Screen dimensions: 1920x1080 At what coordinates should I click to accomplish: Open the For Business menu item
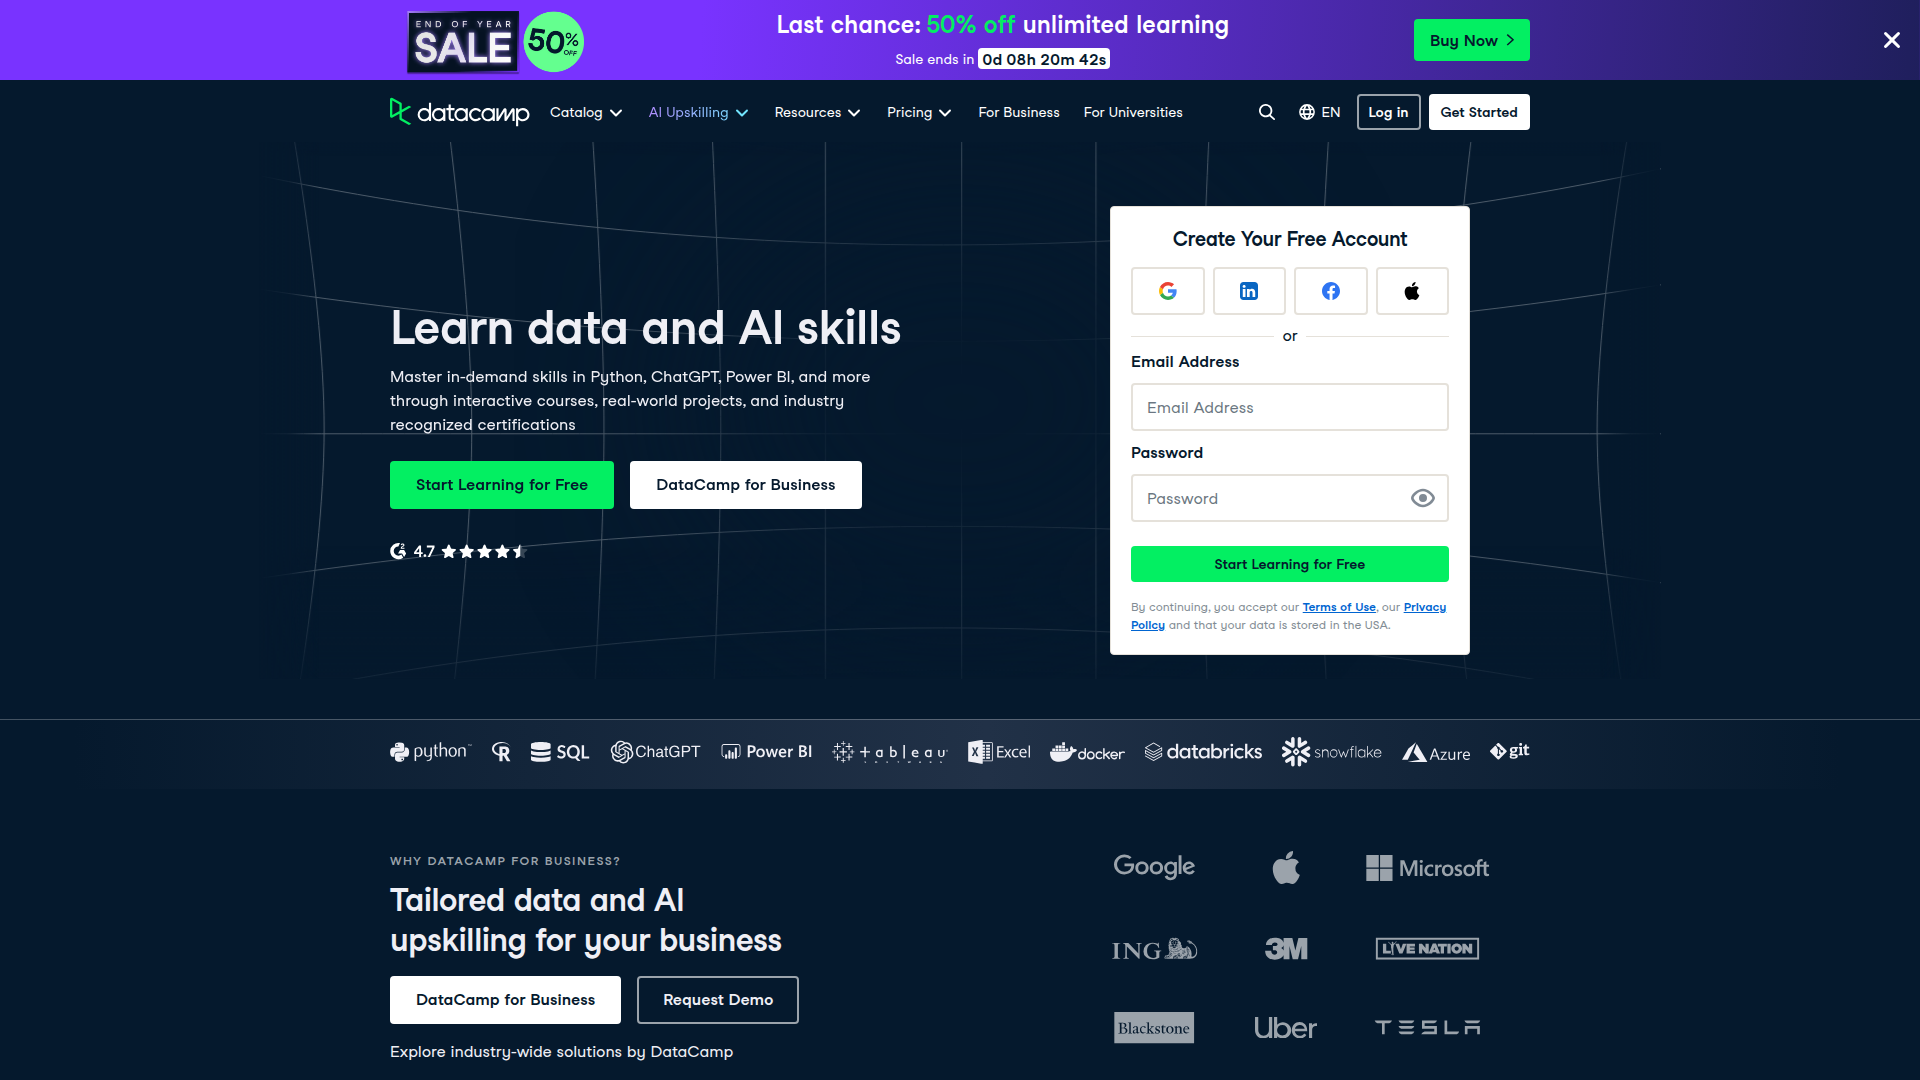click(1018, 112)
